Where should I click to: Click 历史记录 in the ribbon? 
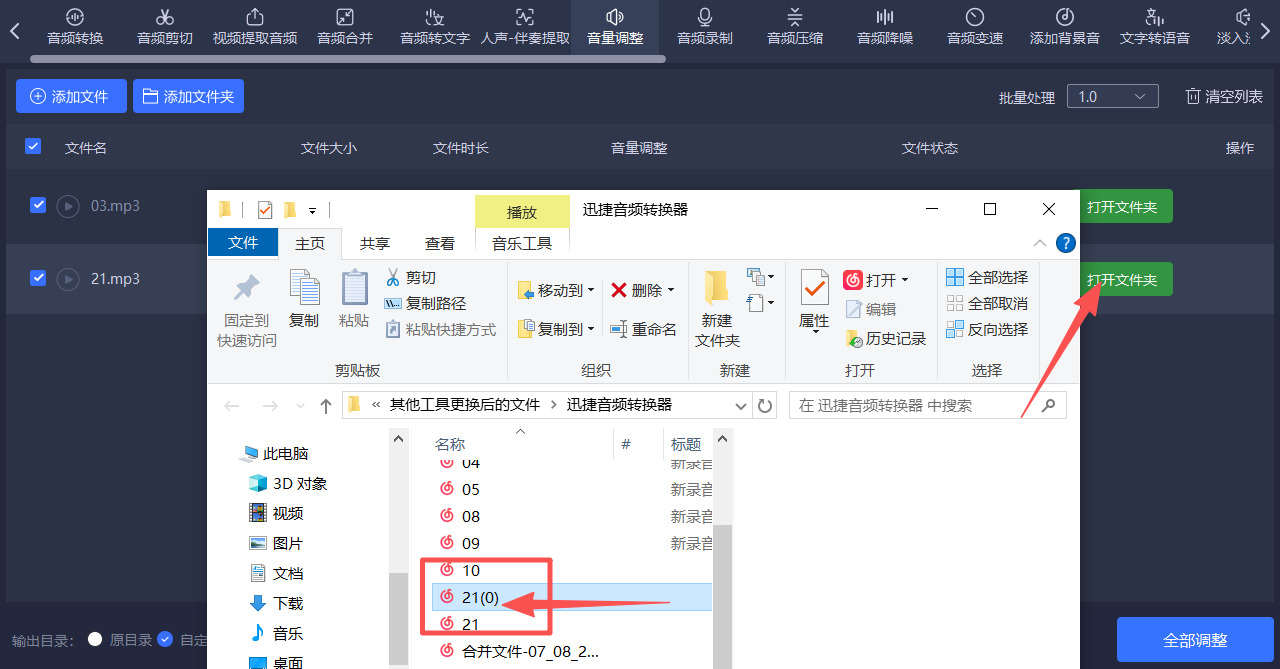[x=886, y=338]
